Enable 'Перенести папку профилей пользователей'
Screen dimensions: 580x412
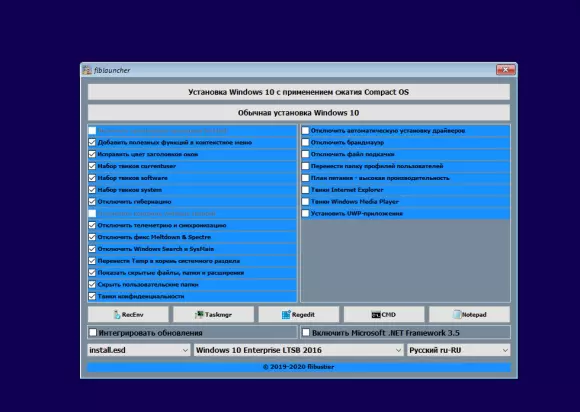[305, 166]
